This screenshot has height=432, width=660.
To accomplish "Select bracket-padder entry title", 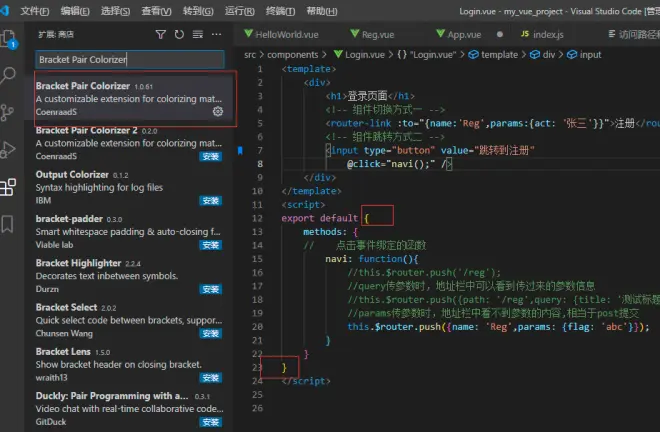I will click(69, 219).
